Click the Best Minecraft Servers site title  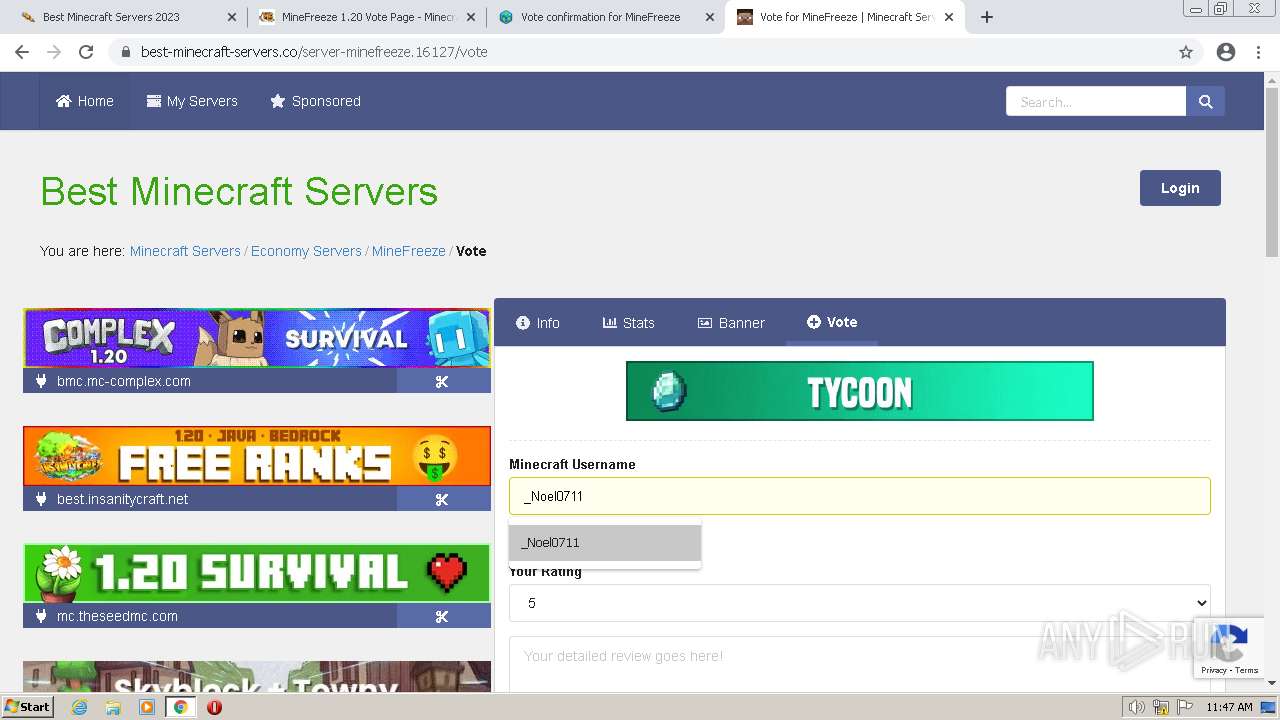(239, 191)
